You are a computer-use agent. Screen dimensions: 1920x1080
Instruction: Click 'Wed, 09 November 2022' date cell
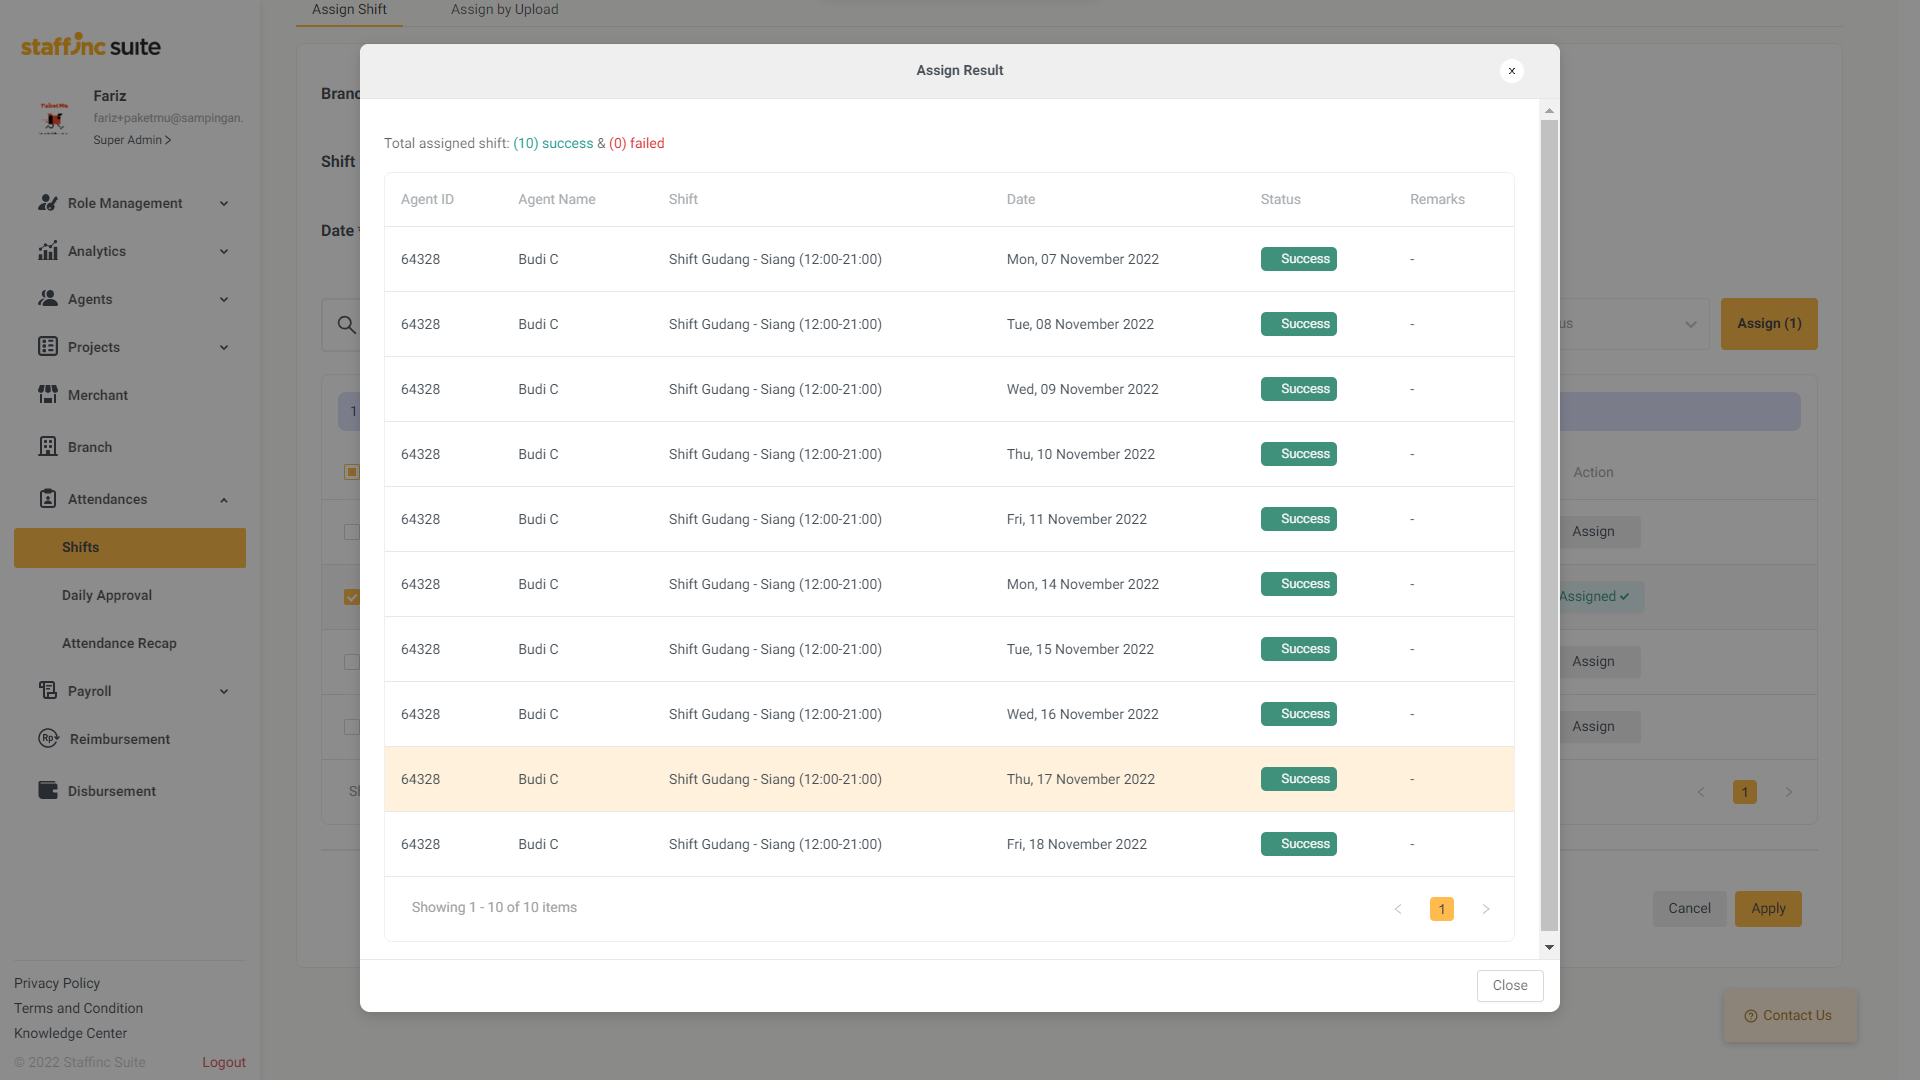pyautogui.click(x=1082, y=390)
